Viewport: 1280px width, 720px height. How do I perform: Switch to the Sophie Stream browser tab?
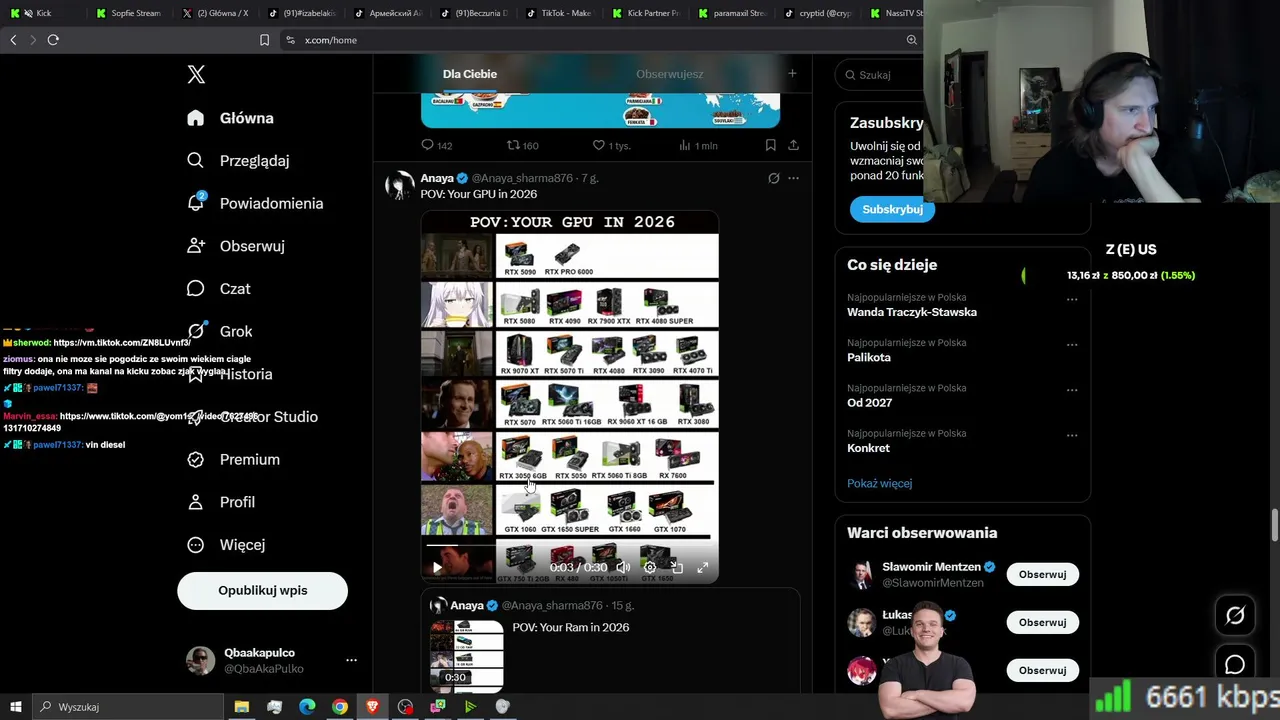click(x=129, y=13)
